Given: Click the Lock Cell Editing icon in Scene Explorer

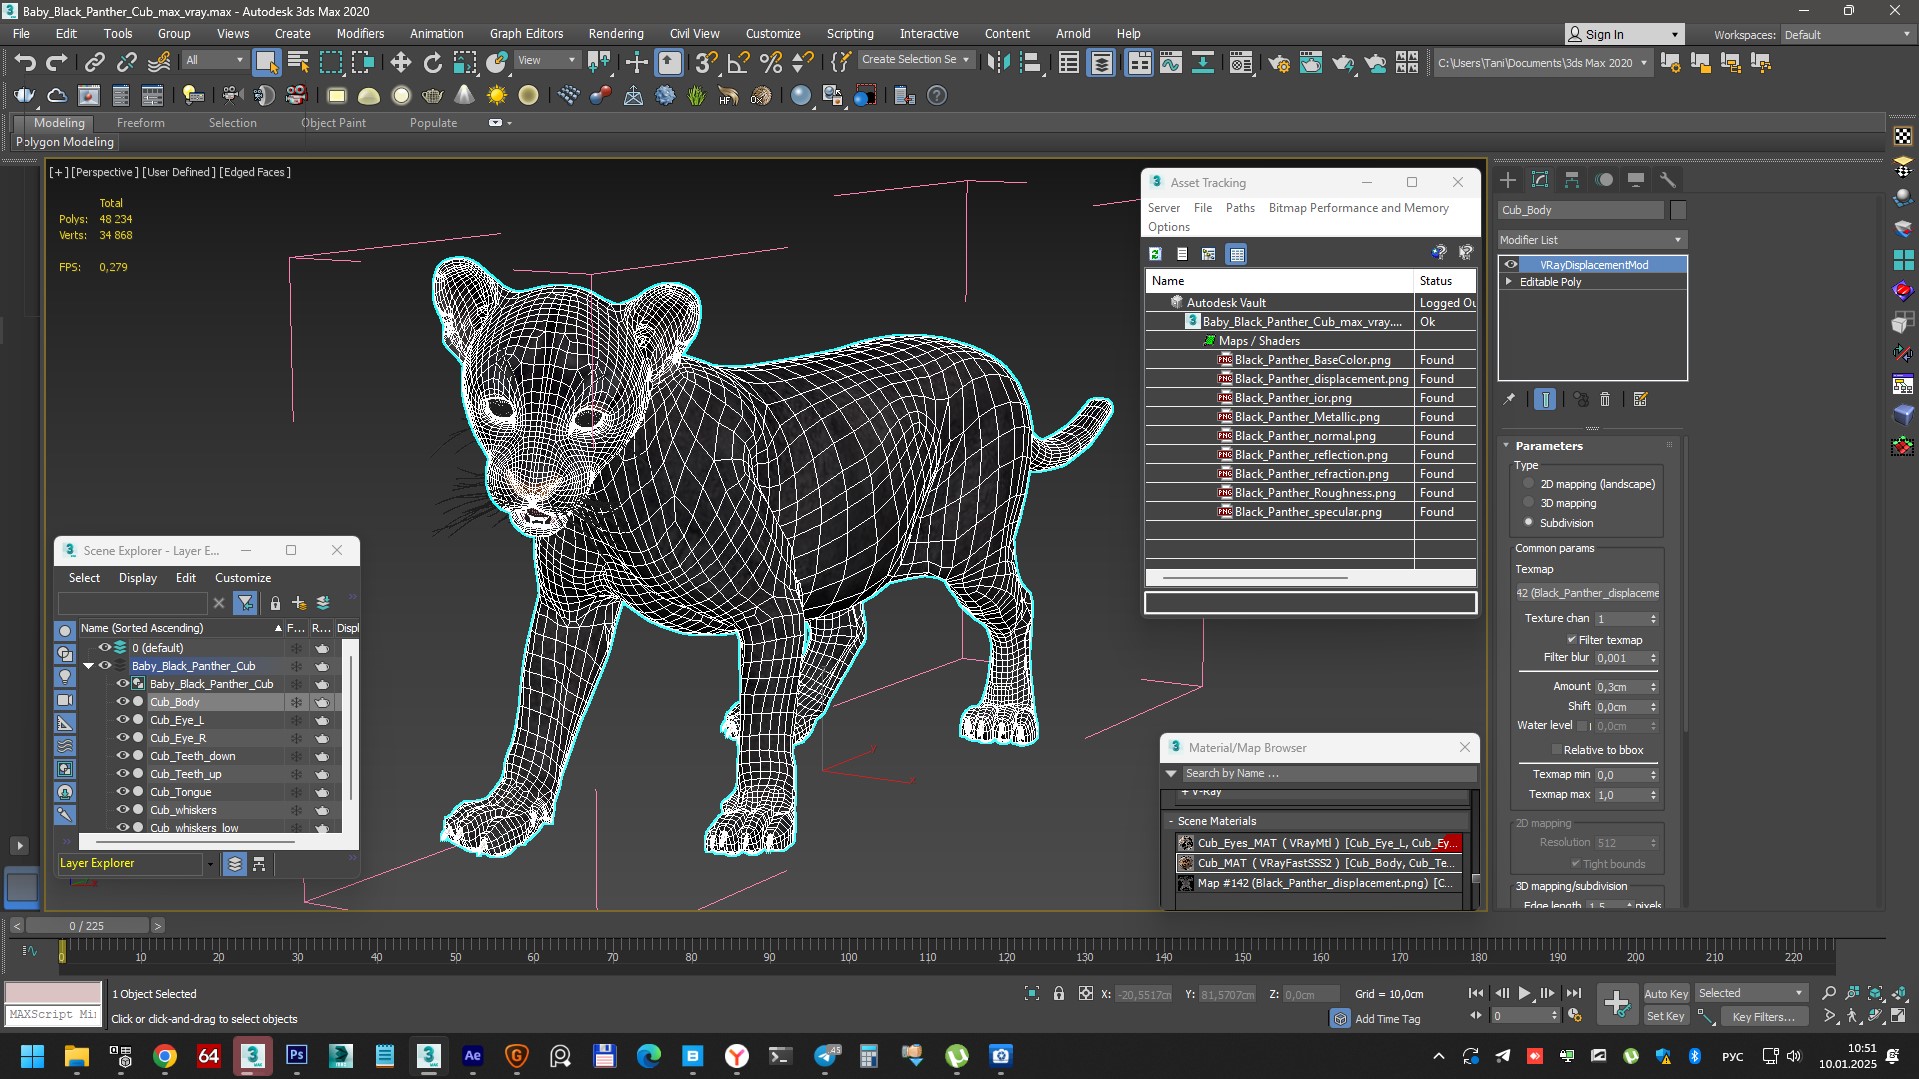Looking at the screenshot, I should pos(275,603).
